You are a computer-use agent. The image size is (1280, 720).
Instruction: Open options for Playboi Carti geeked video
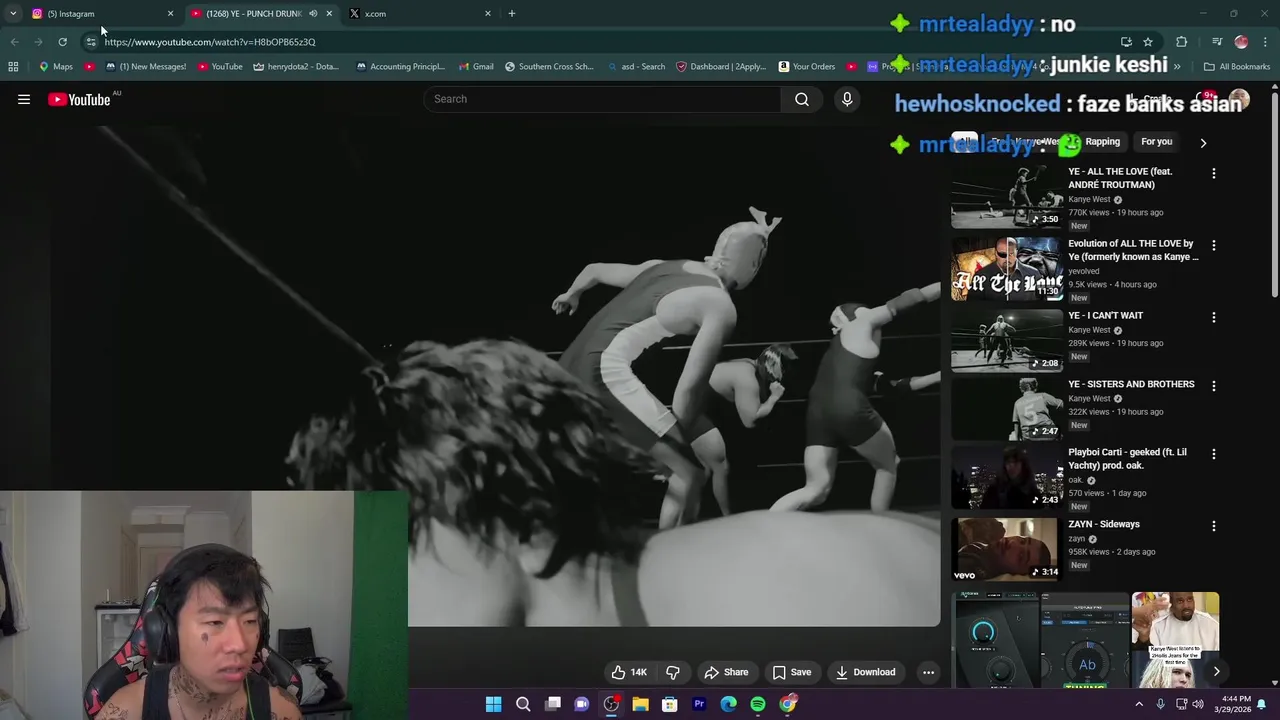pos(1214,454)
